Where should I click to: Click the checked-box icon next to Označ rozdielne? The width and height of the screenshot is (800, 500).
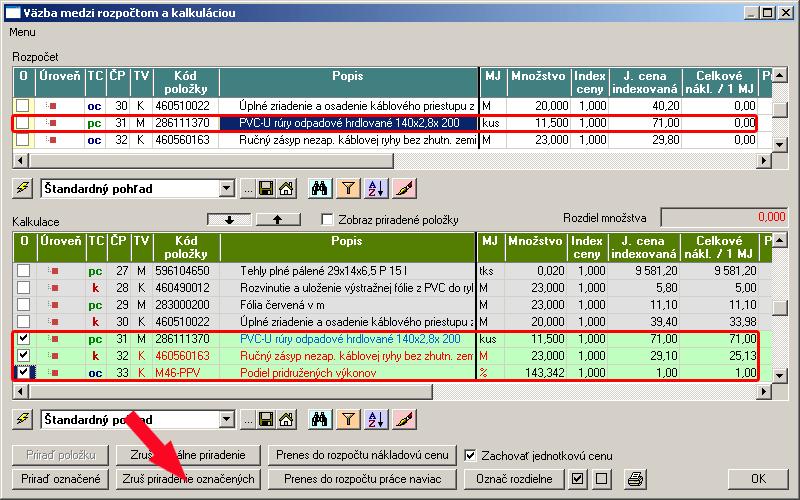click(577, 479)
